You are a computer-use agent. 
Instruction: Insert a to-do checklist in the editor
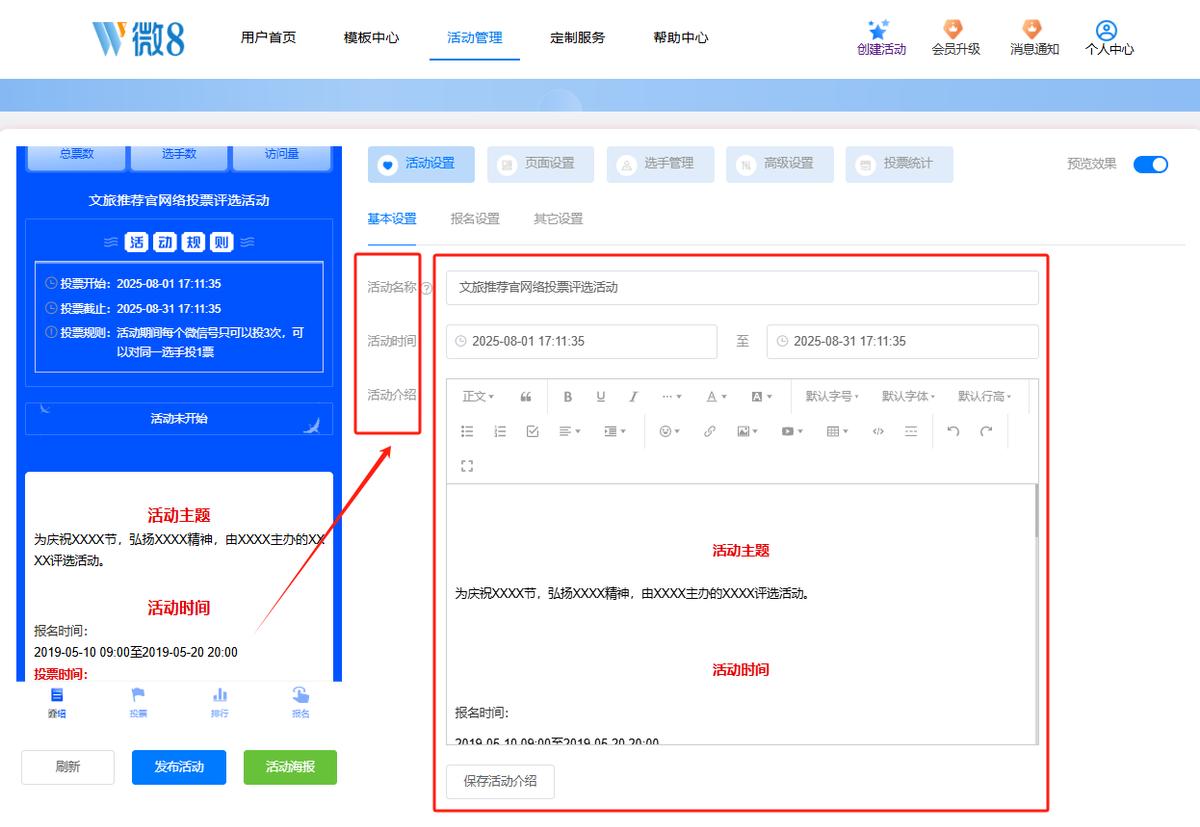tap(532, 431)
